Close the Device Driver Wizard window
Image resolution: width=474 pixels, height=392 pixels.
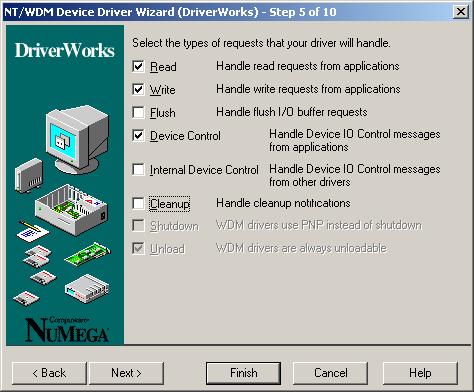[461, 12]
